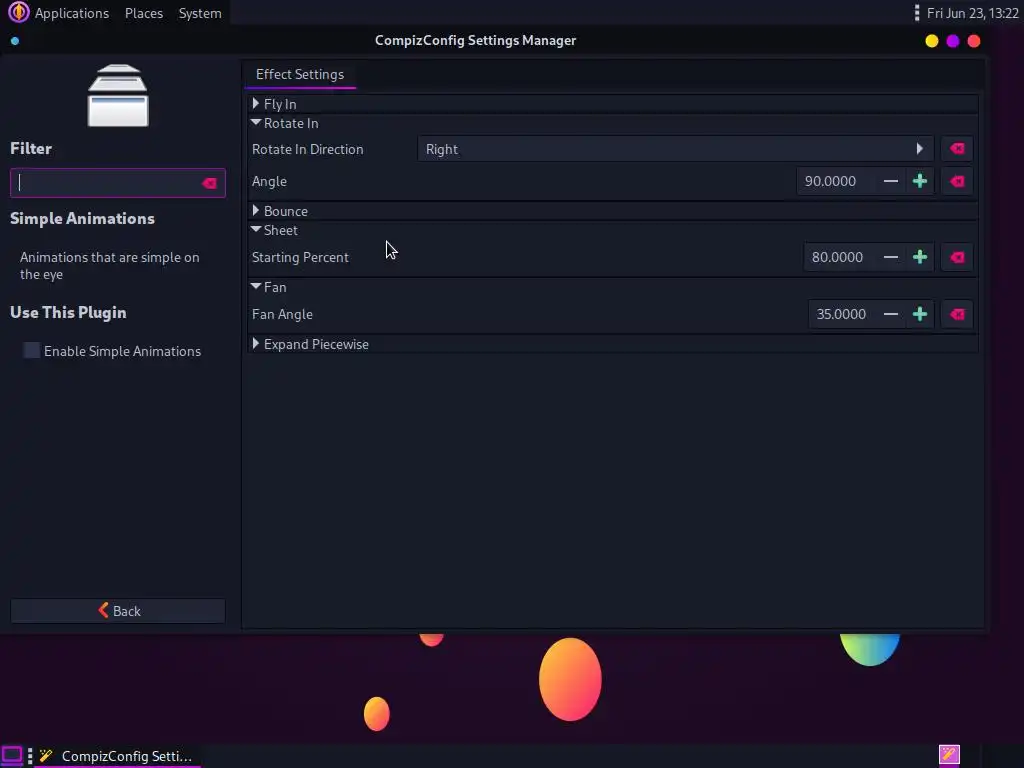Open the System menu
1024x768 pixels.
tap(200, 13)
